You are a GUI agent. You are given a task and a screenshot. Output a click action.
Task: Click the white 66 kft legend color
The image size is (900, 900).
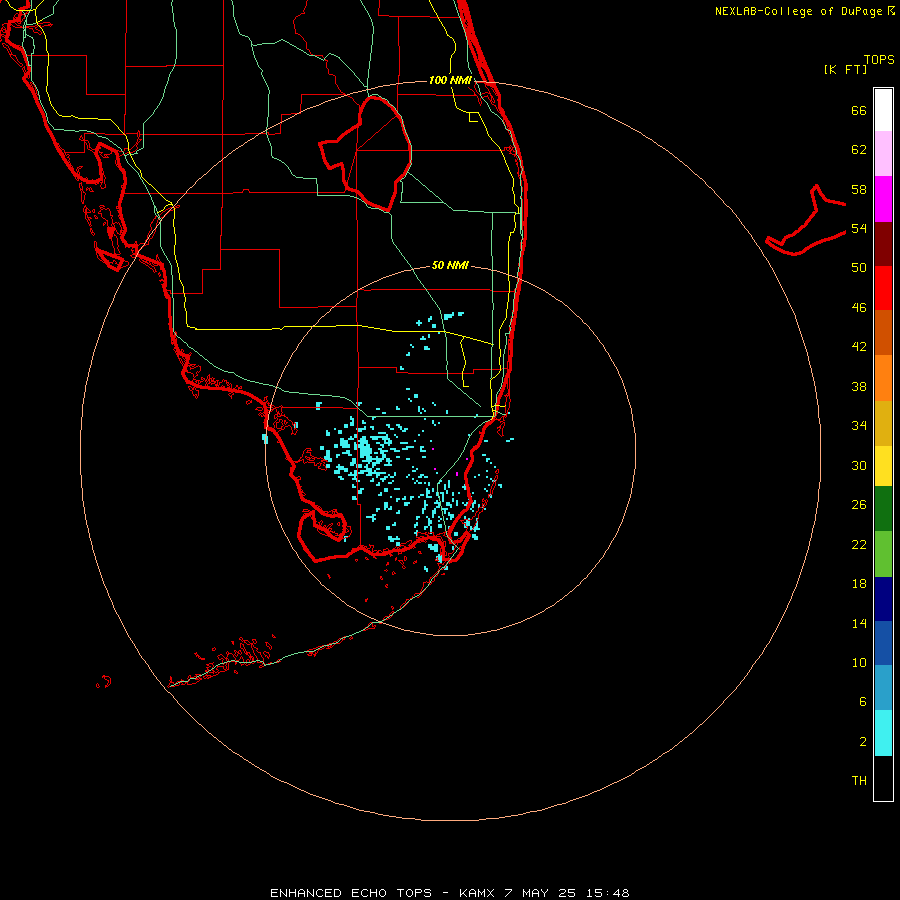coord(883,110)
